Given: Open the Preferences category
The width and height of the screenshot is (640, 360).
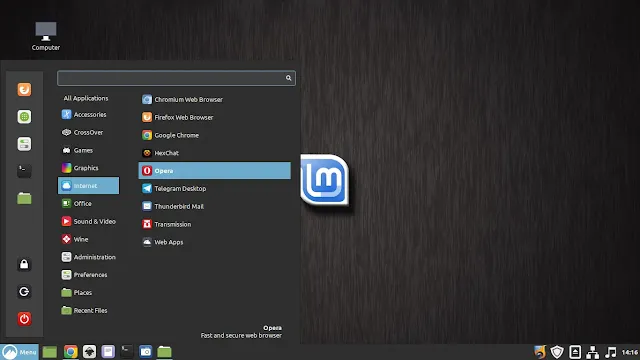Looking at the screenshot, I should [88, 275].
